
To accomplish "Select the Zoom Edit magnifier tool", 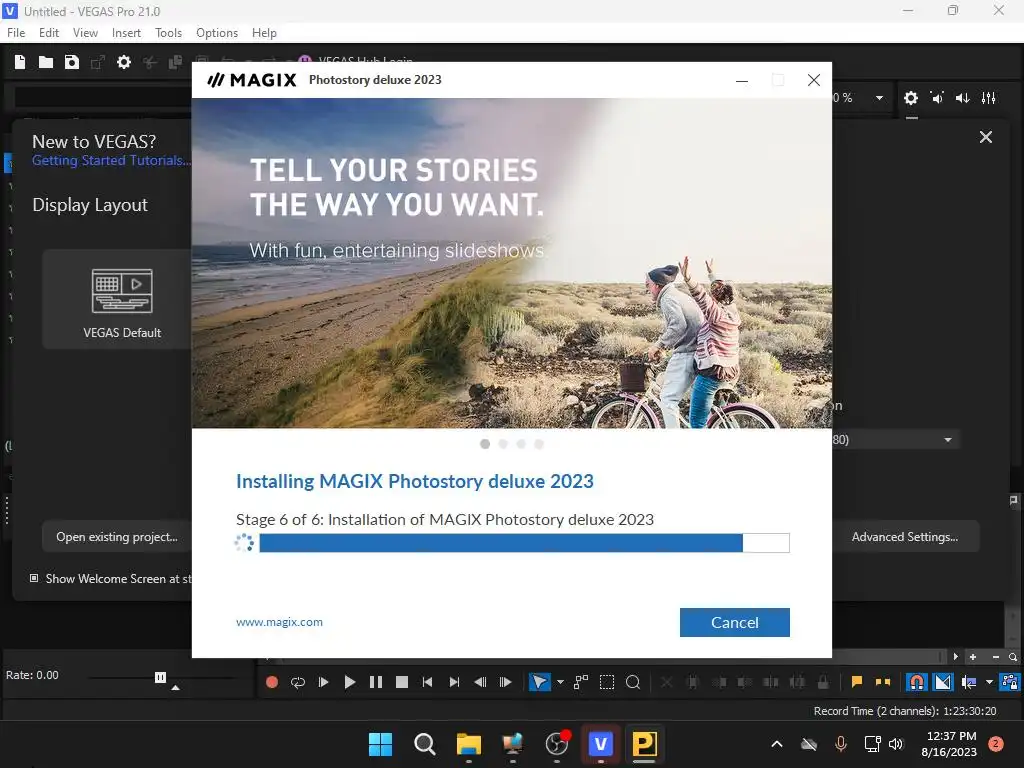I will (633, 682).
